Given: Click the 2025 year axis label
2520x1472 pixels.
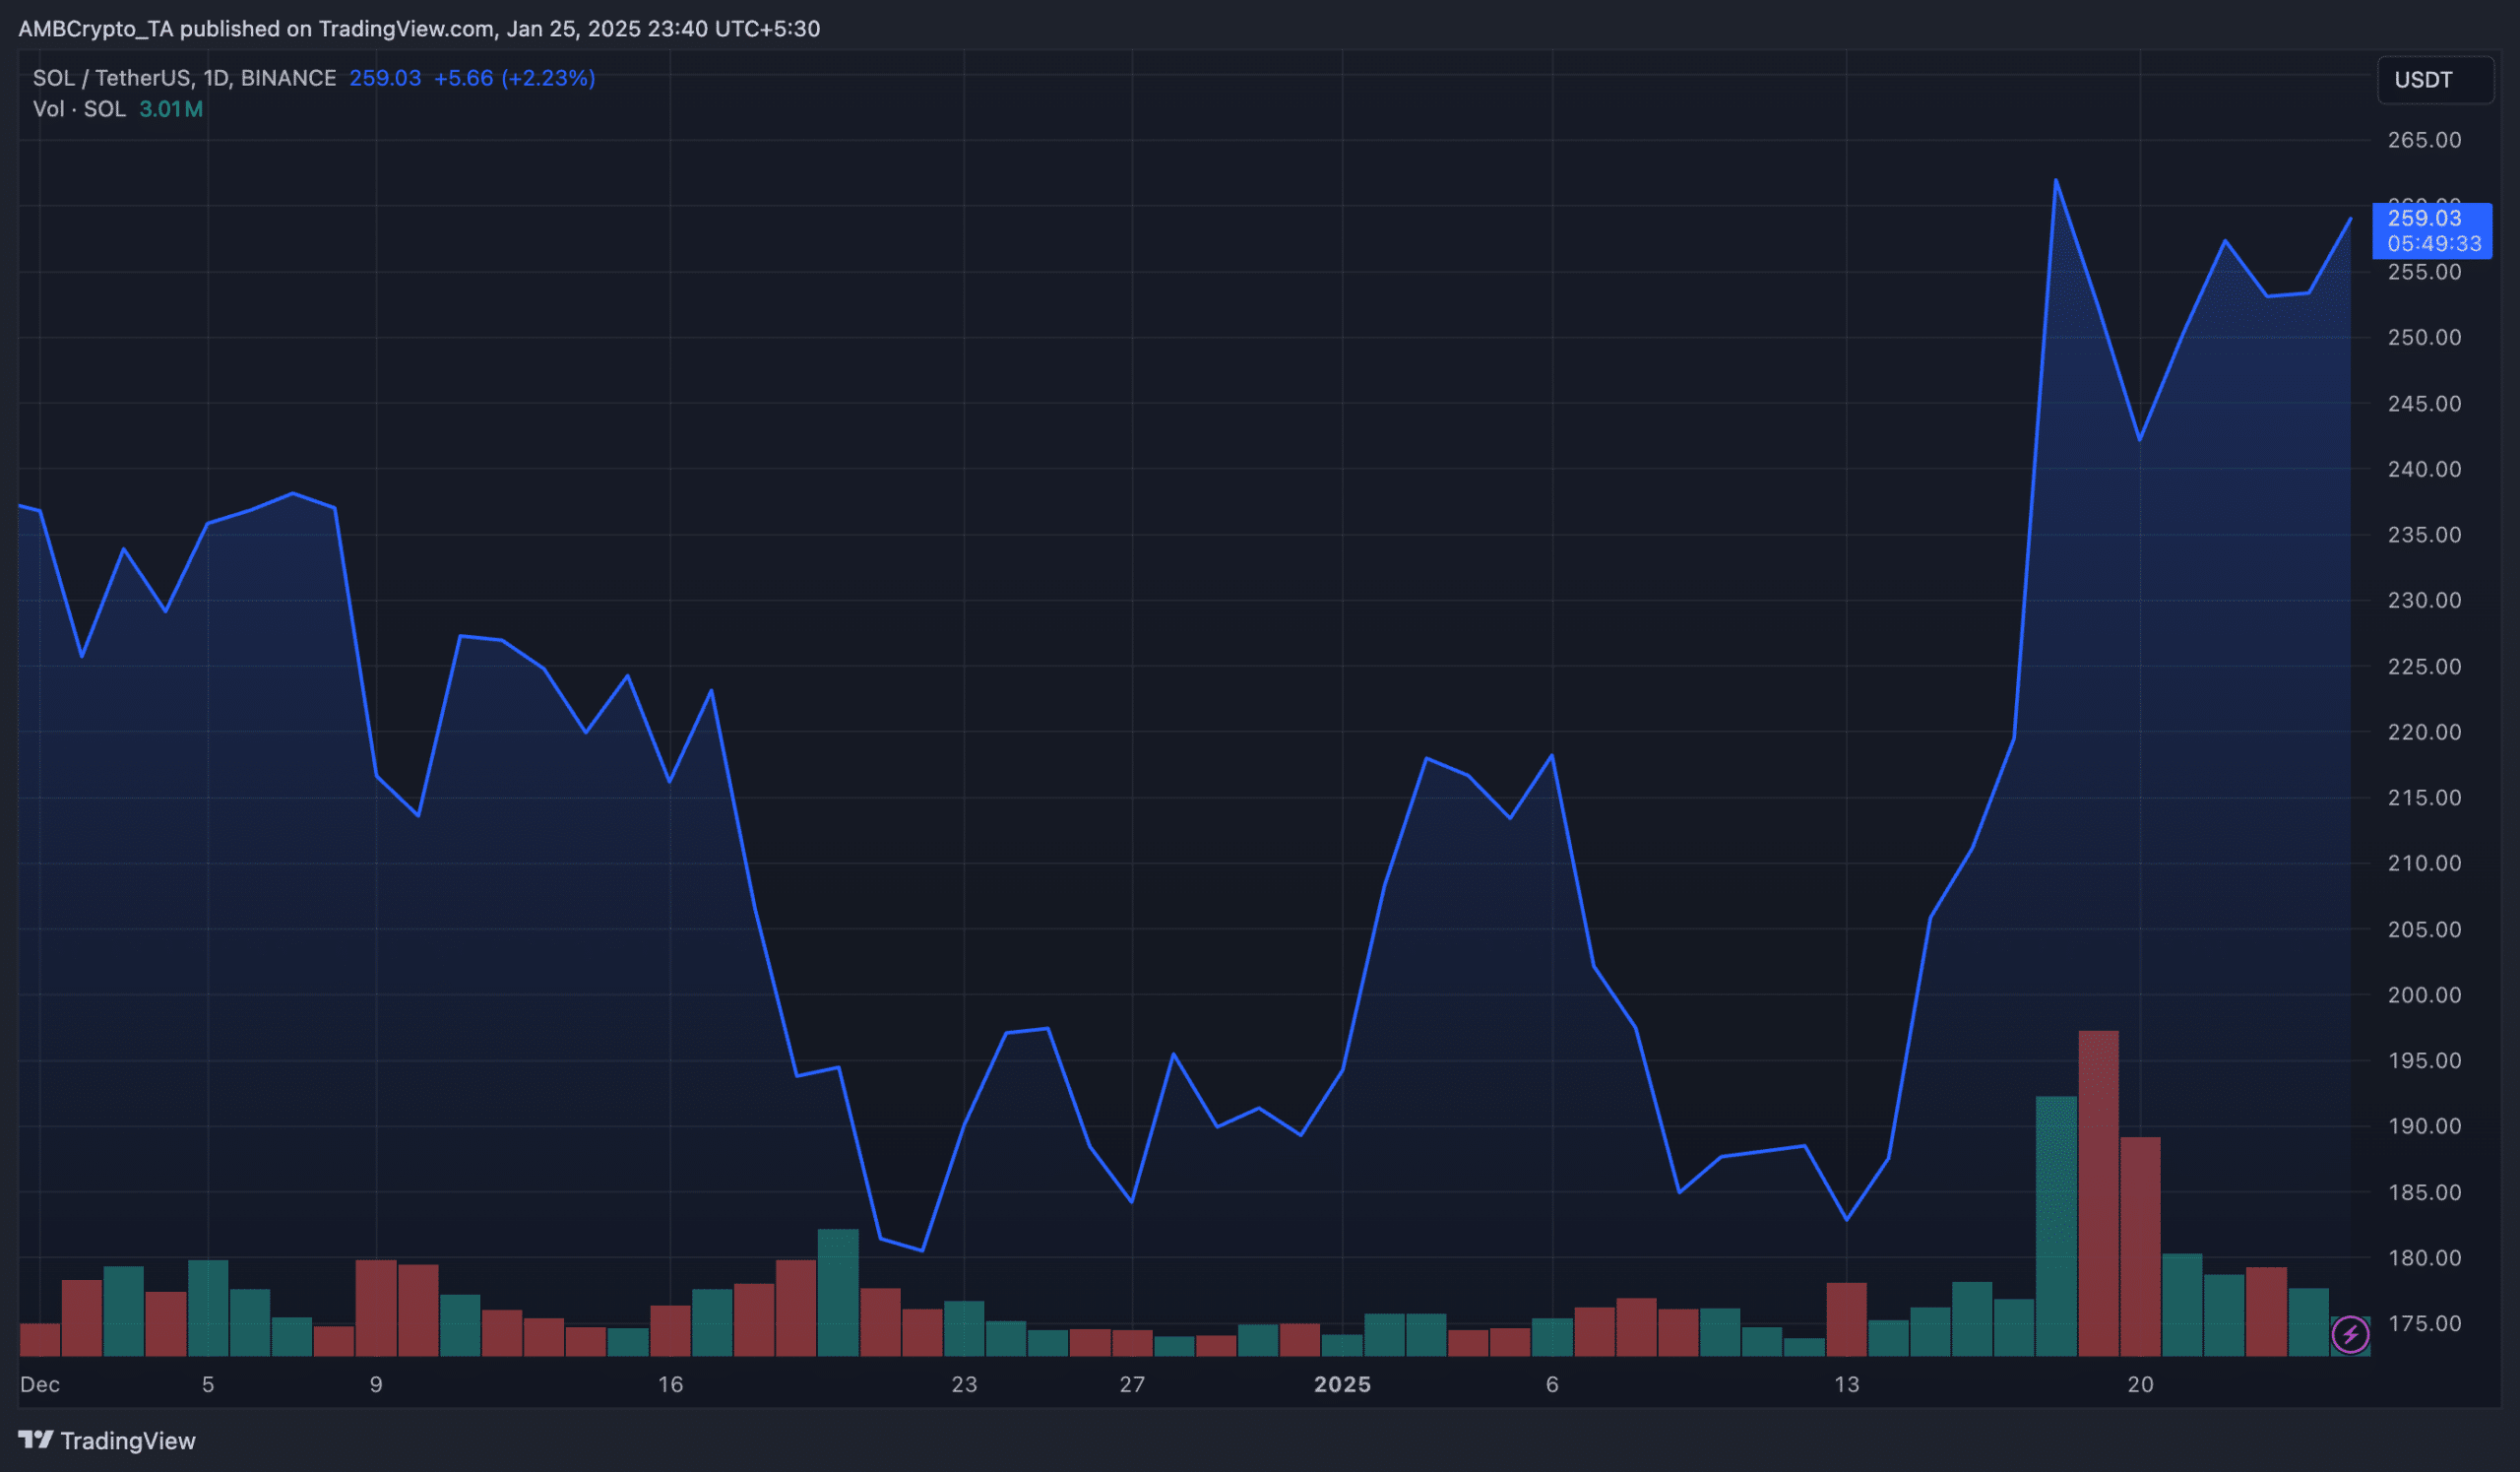Looking at the screenshot, I should pos(1342,1384).
